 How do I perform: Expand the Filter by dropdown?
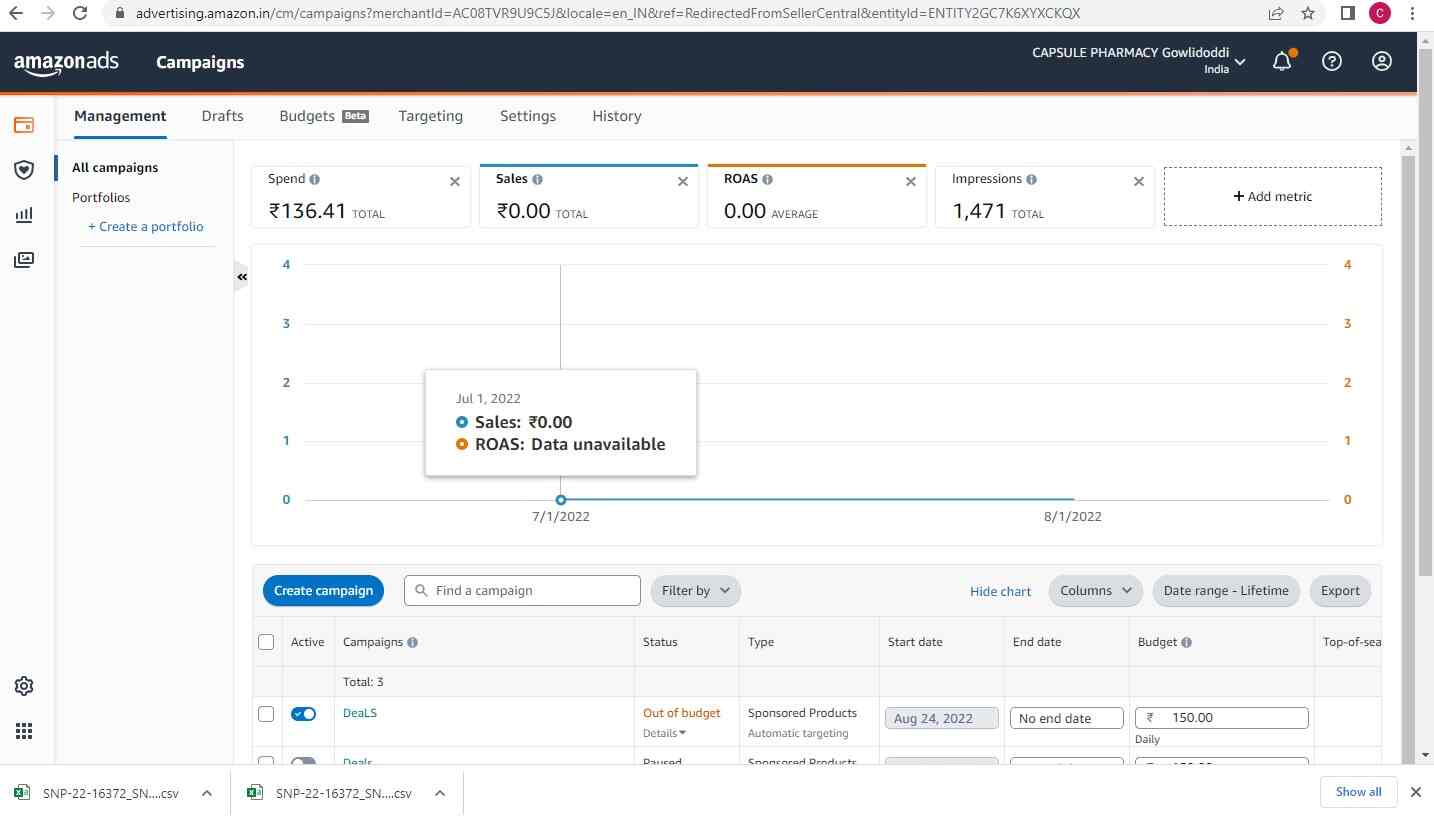pos(695,591)
